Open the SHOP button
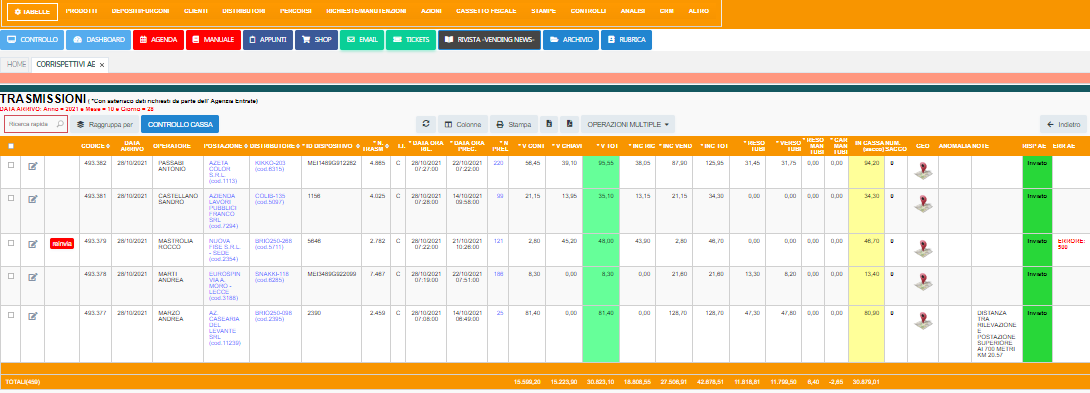The image size is (1090, 393). pyautogui.click(x=316, y=40)
